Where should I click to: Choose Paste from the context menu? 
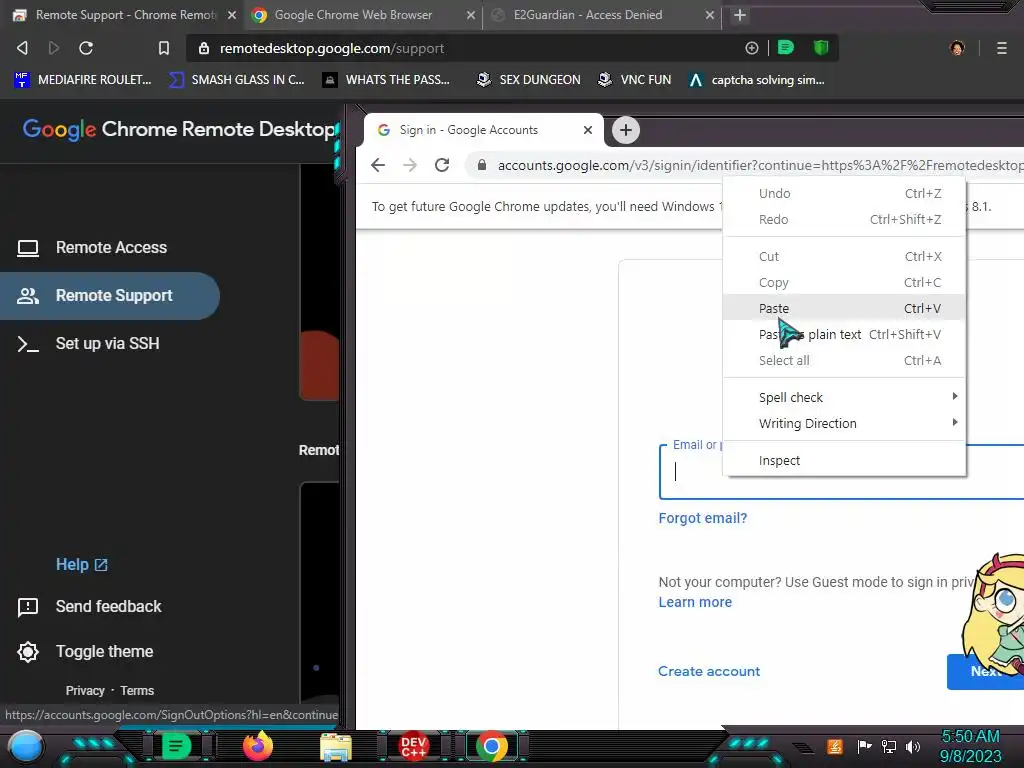[x=844, y=308]
